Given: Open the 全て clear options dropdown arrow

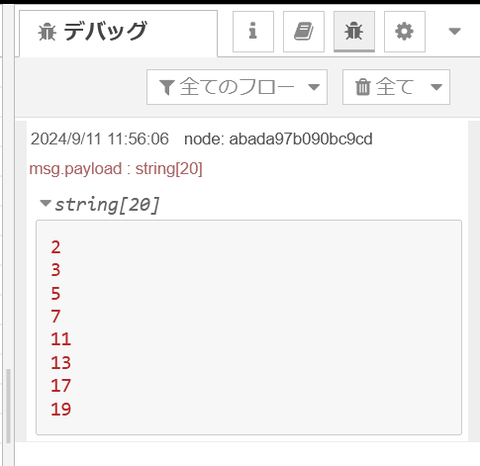Looking at the screenshot, I should [436, 87].
